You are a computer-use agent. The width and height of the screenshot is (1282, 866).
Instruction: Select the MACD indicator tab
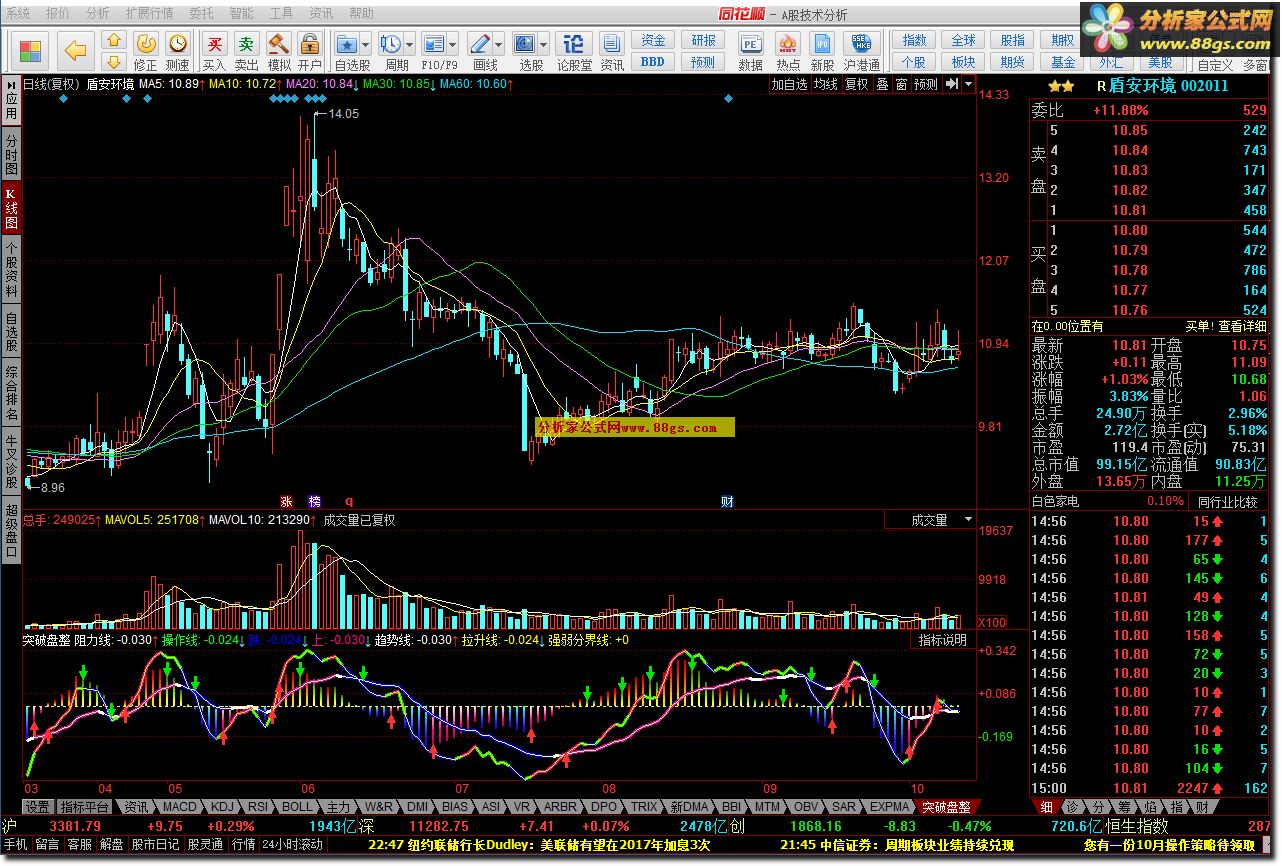click(x=181, y=806)
